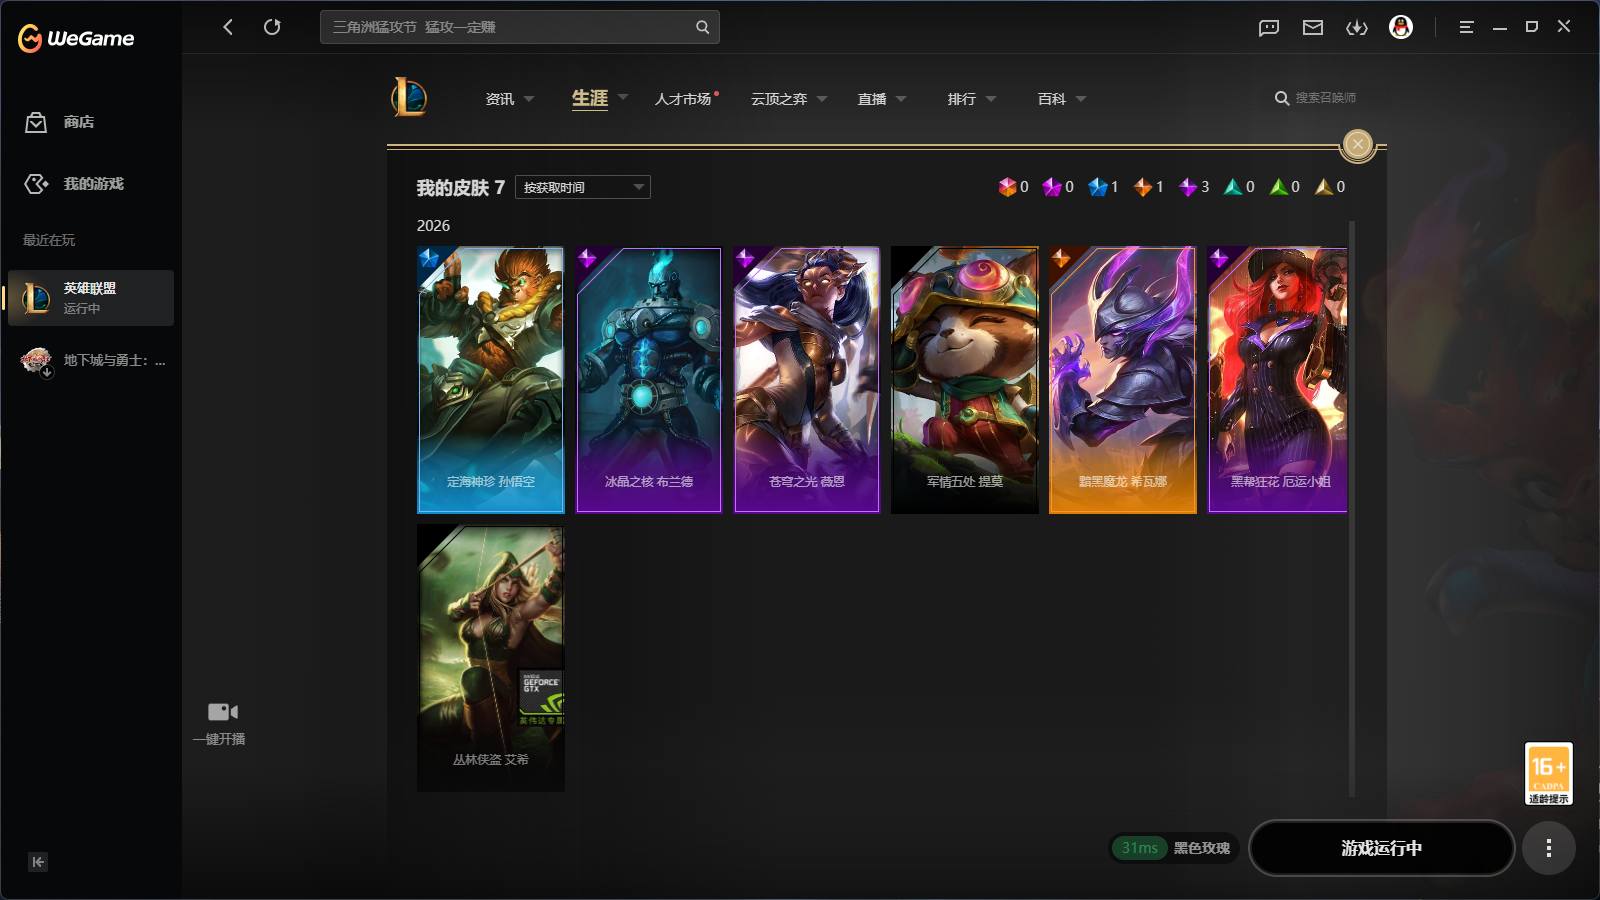Viewport: 1600px width, 900px height.
Task: Open the 人才市场 tab
Action: [x=684, y=99]
